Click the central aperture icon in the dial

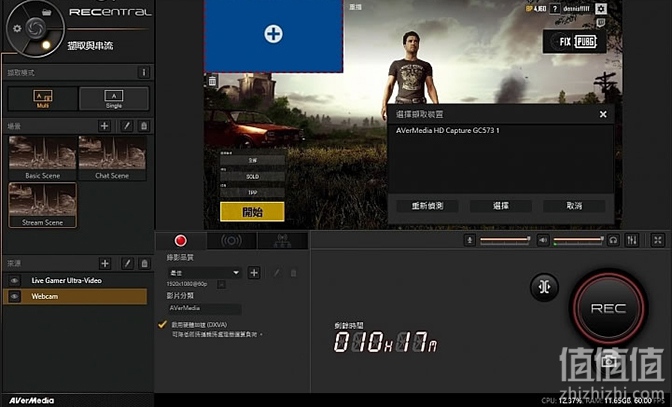[x=36, y=28]
